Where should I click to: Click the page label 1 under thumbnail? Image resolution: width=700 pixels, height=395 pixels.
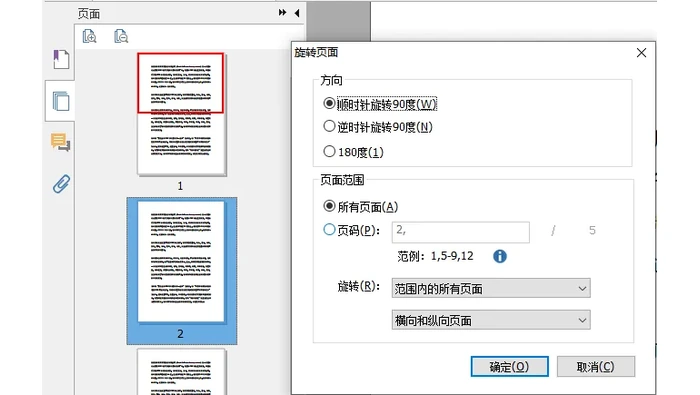[180, 186]
